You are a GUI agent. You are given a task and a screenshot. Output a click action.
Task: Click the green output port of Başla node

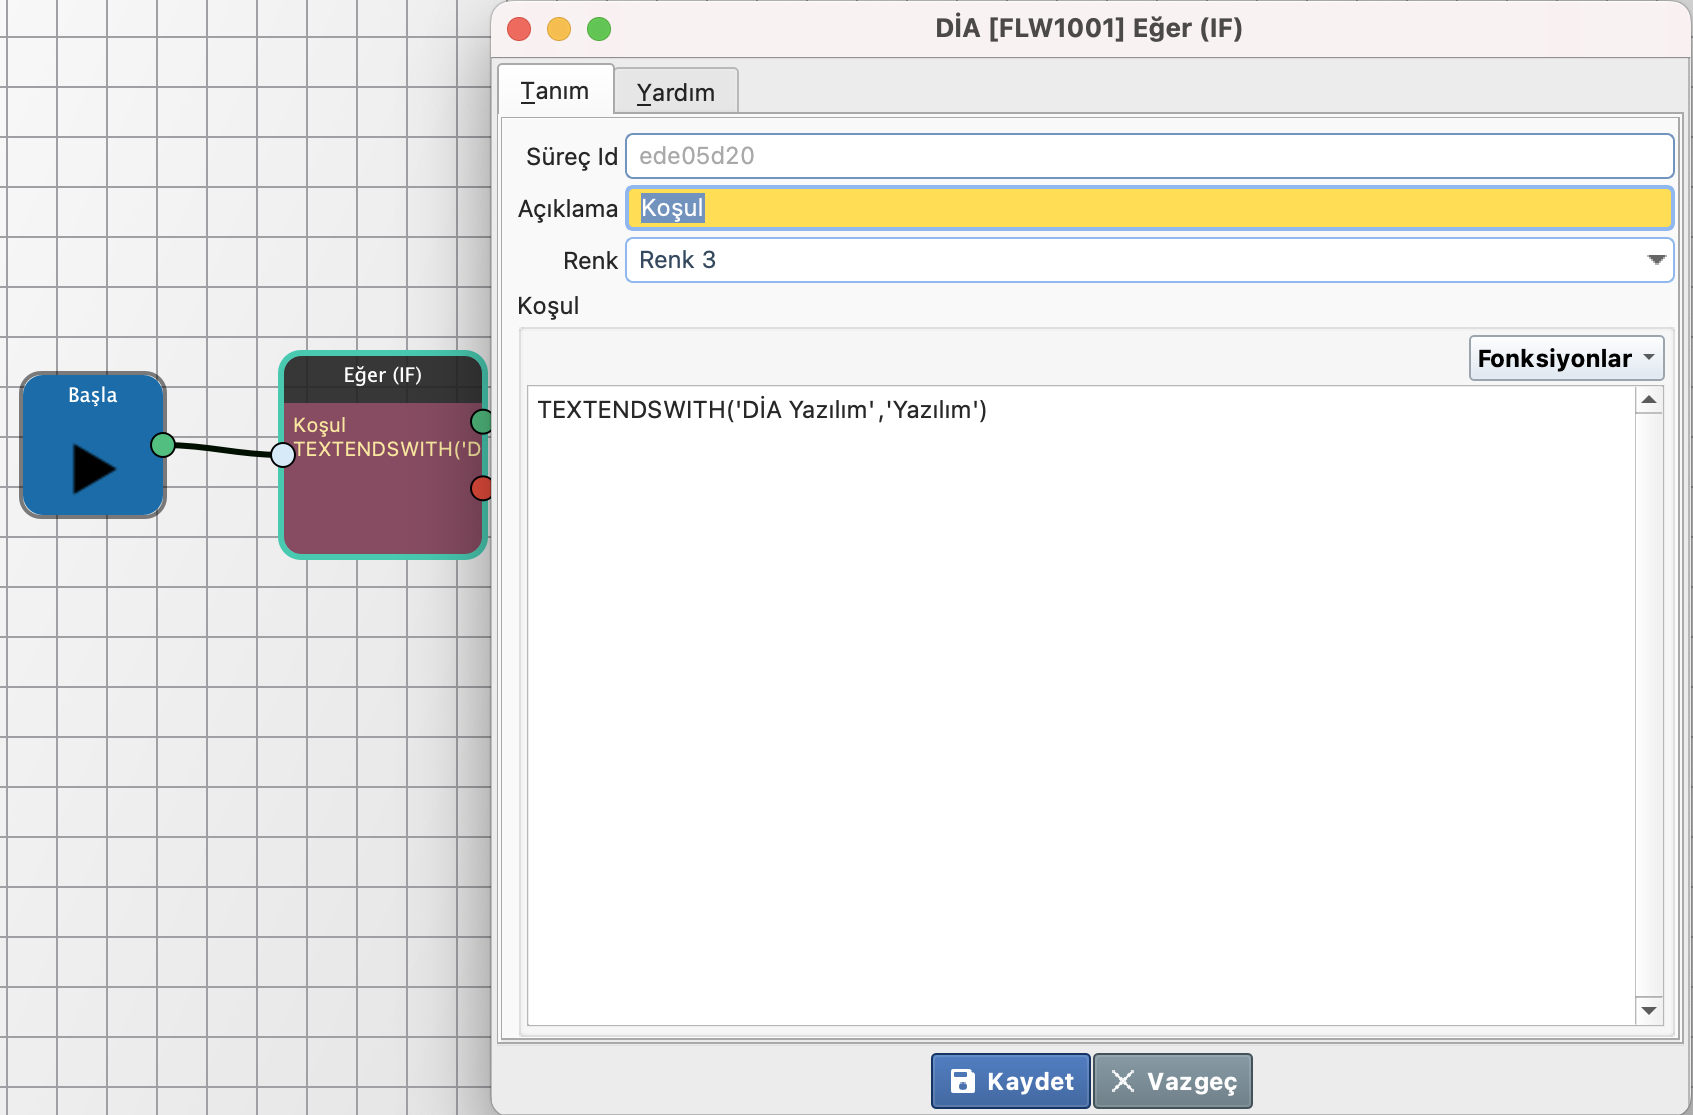163,445
